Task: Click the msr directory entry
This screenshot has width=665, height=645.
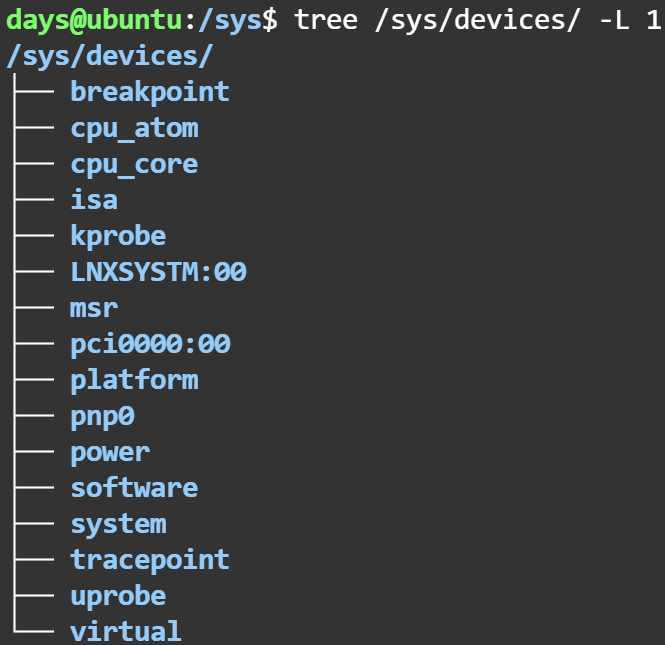Action: 94,308
